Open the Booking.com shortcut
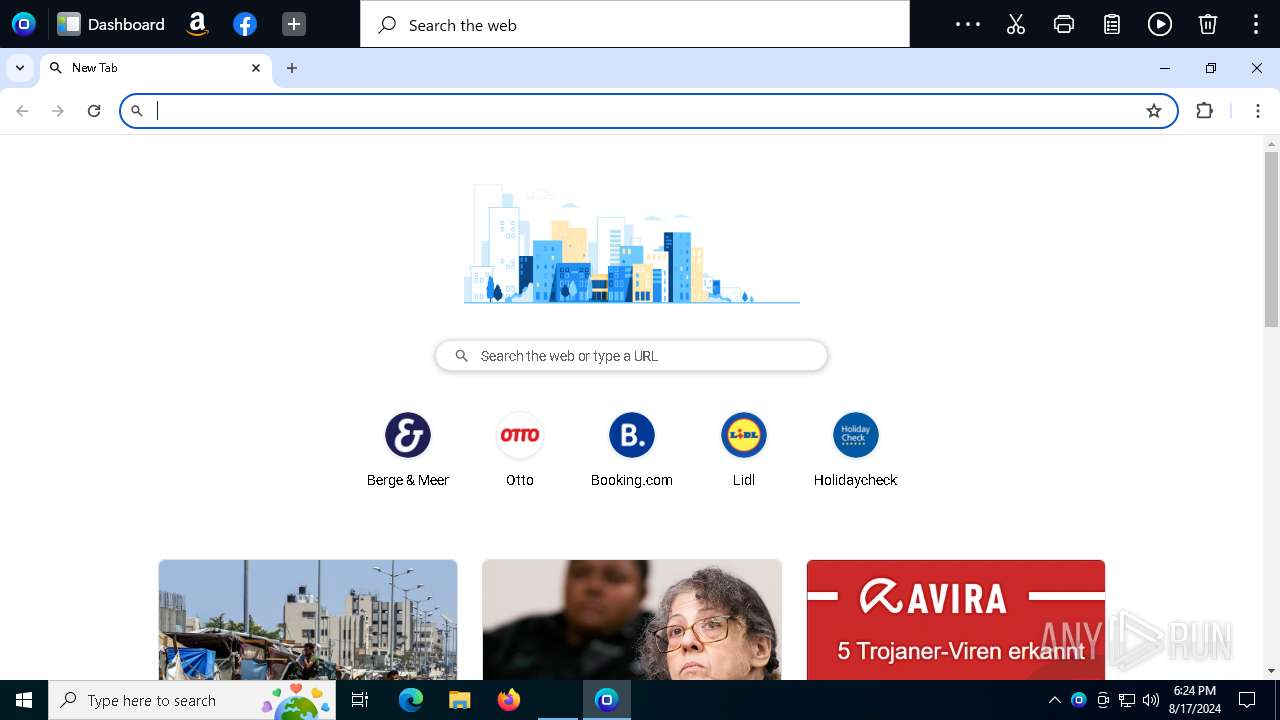The height and width of the screenshot is (720, 1280). click(632, 450)
